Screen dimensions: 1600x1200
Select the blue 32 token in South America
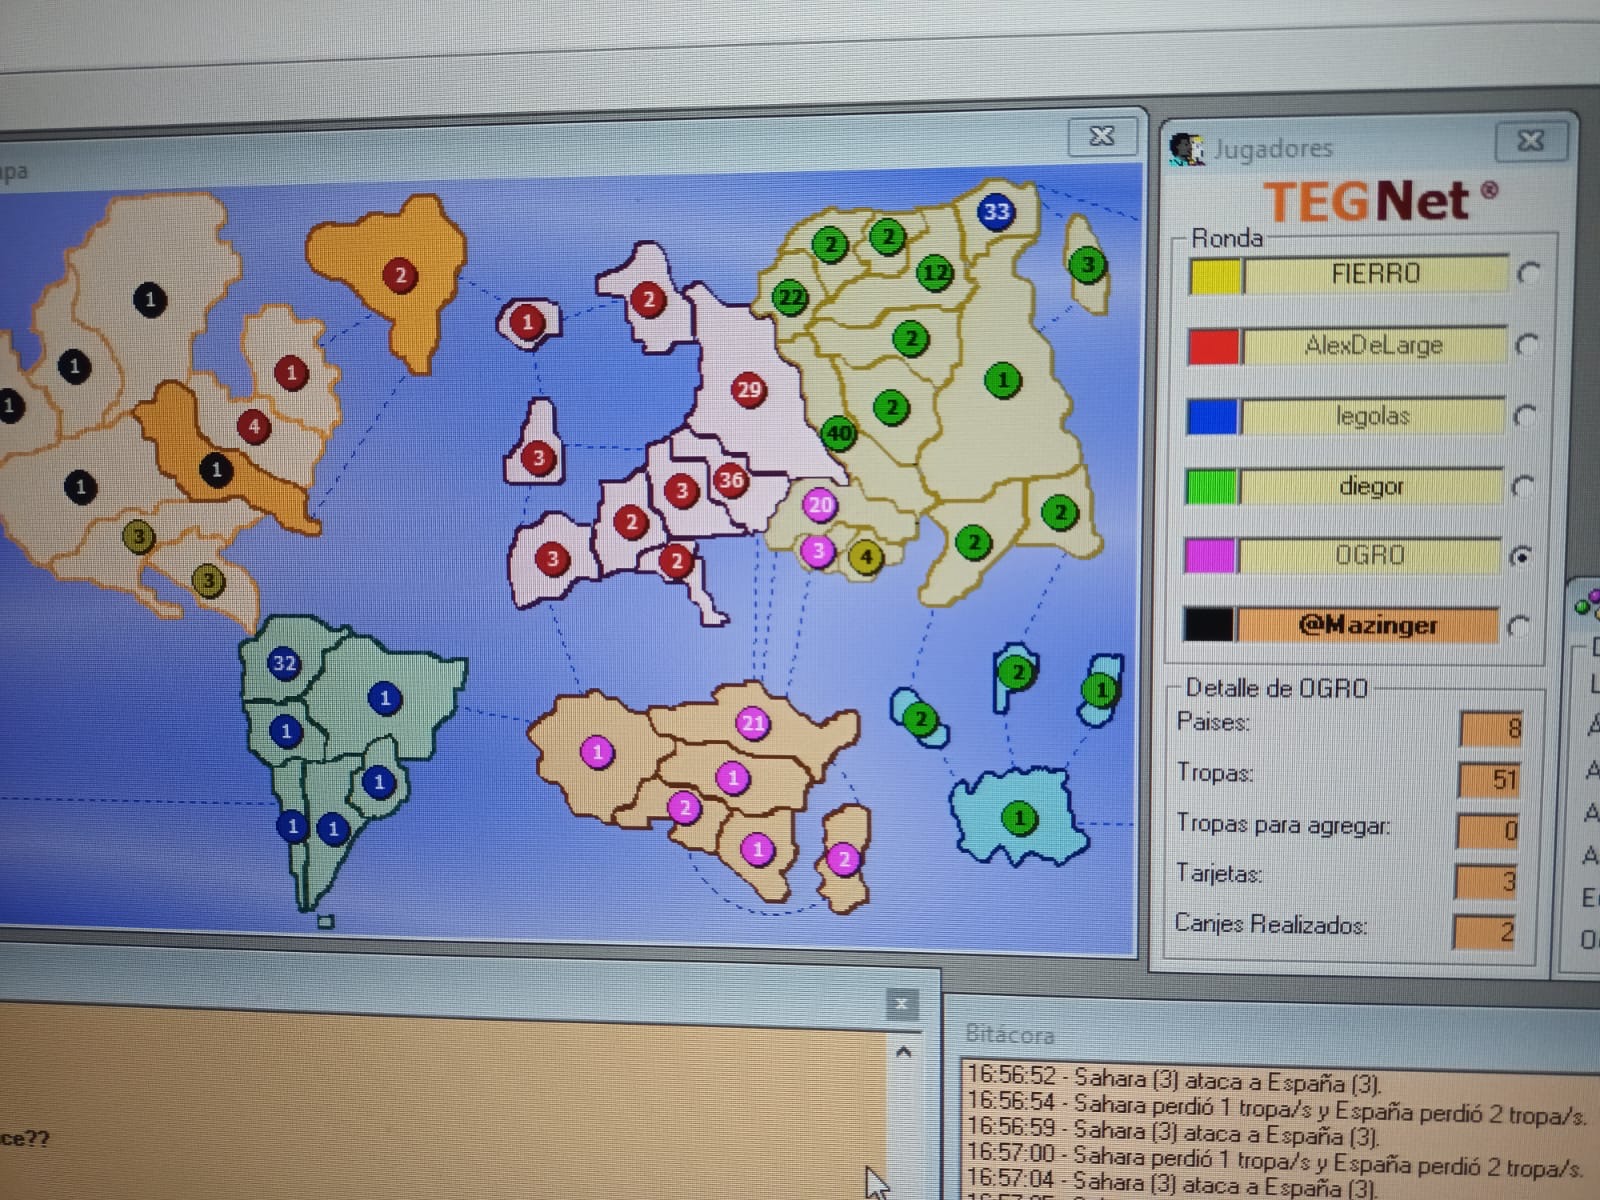pos(284,663)
